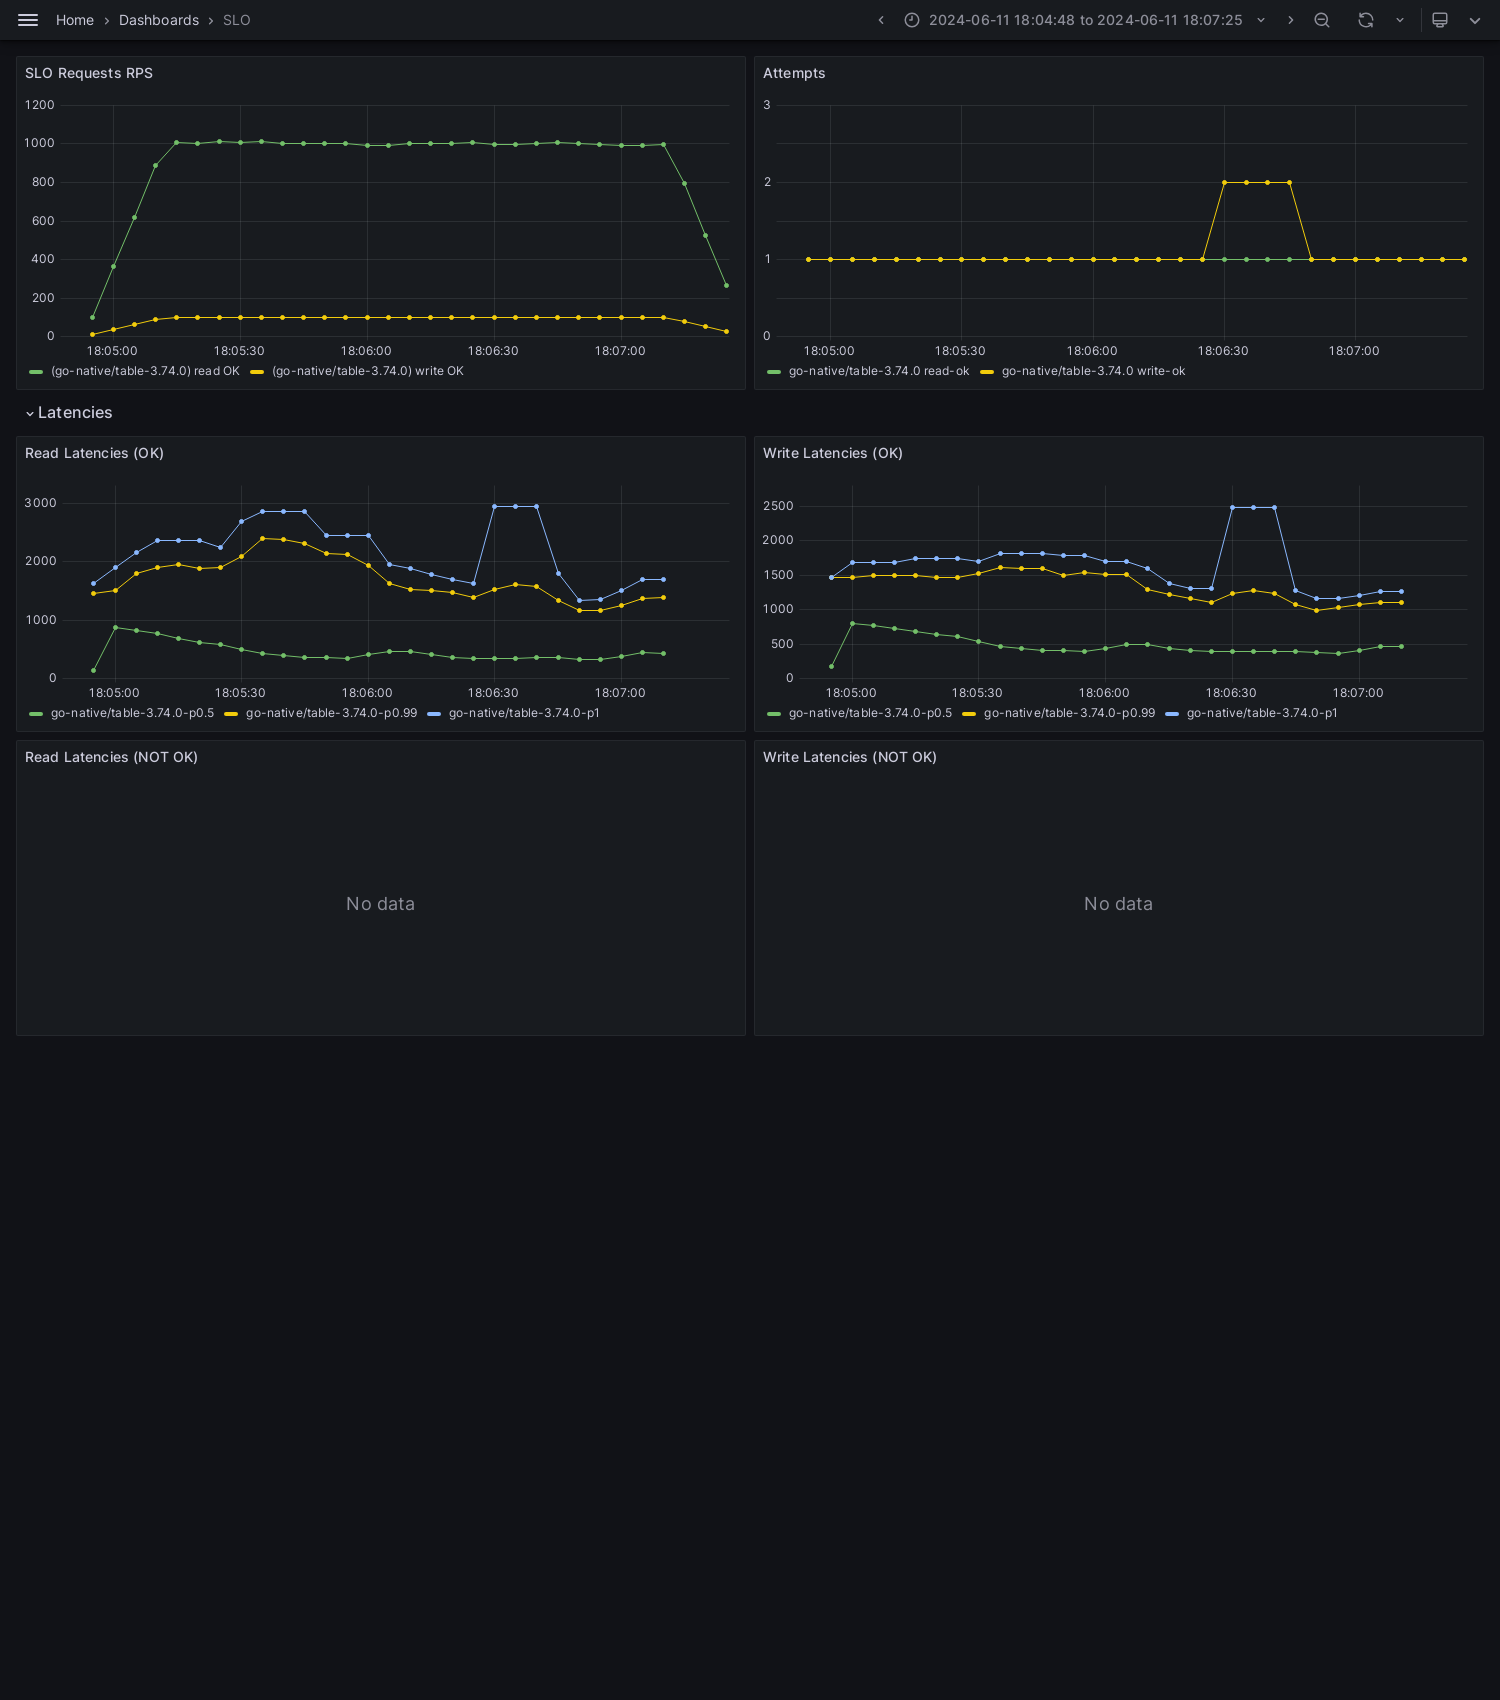Change yellow swatch of Write Latencies p0.99
The width and height of the screenshot is (1500, 1700).
pyautogui.click(x=969, y=714)
